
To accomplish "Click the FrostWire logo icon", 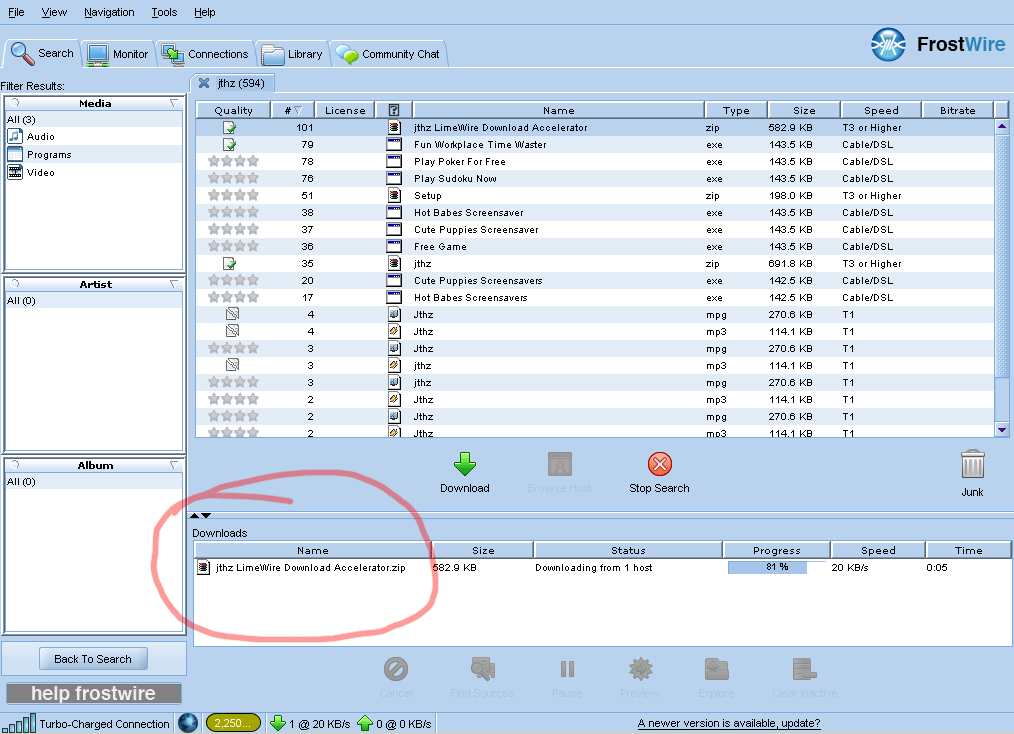I will coord(888,45).
